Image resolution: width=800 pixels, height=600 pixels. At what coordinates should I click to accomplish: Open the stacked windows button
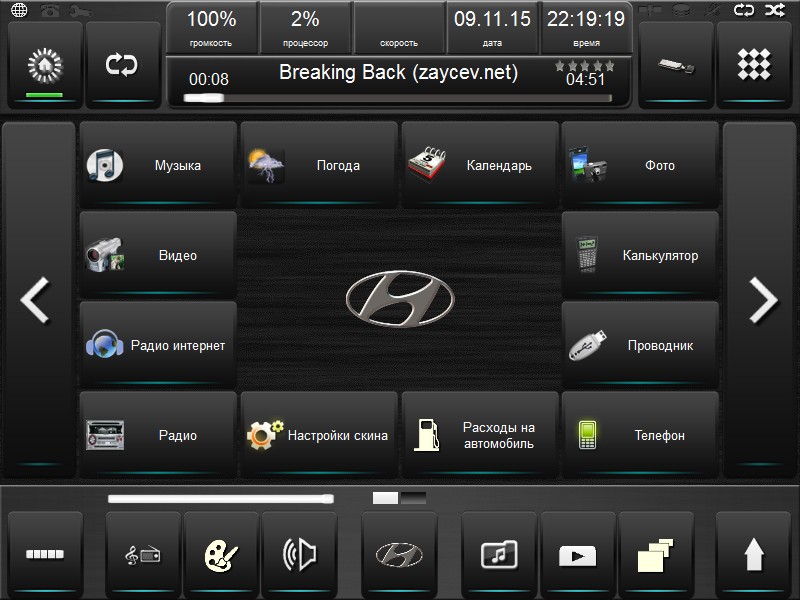[656, 554]
